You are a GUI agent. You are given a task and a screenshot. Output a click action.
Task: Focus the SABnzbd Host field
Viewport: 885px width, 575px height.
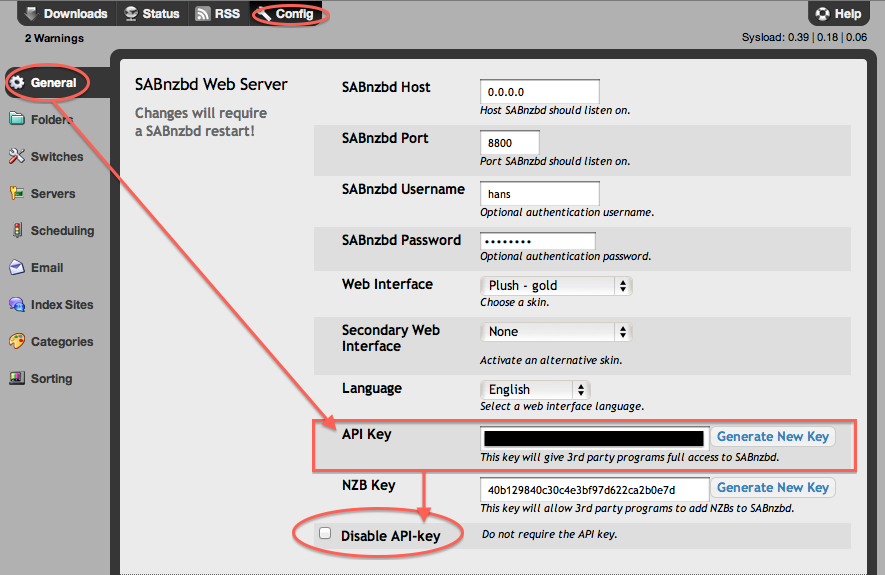[x=540, y=91]
